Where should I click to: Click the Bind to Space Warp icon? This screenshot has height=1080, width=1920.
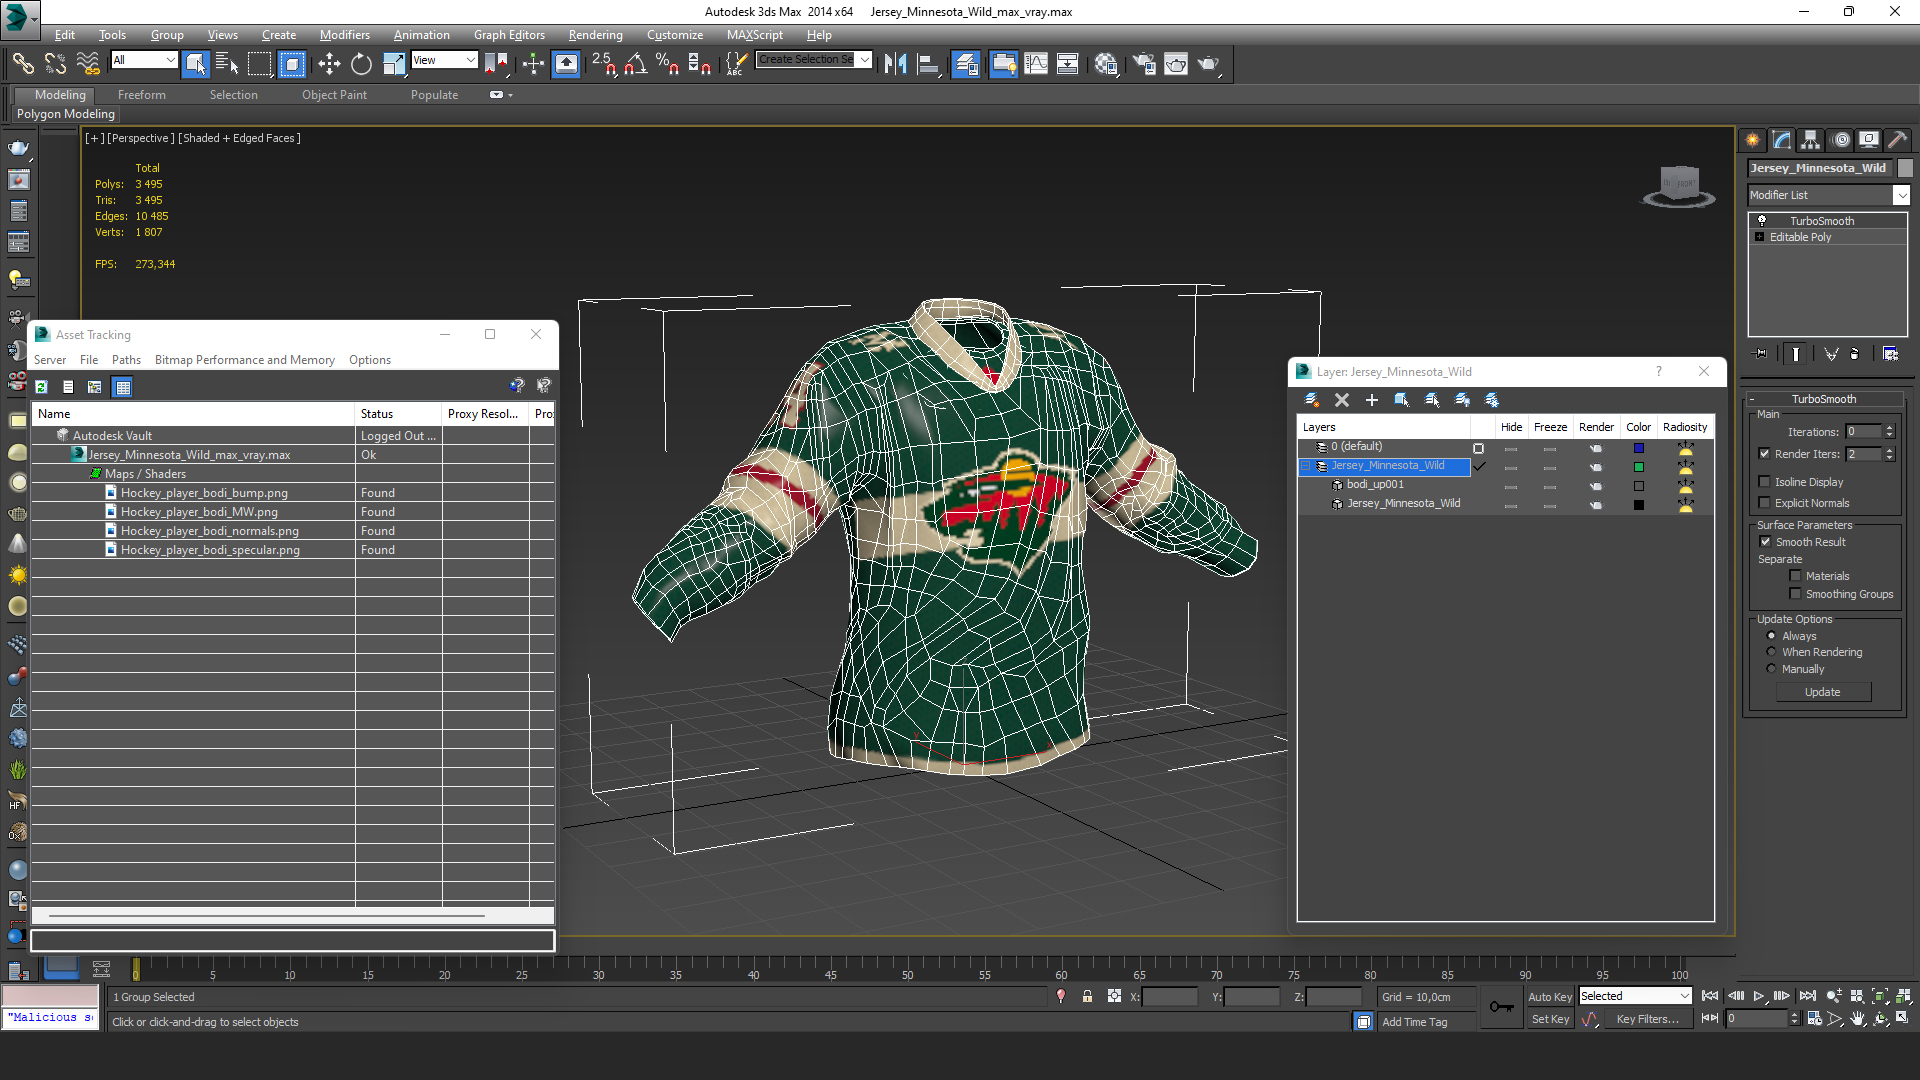point(88,64)
